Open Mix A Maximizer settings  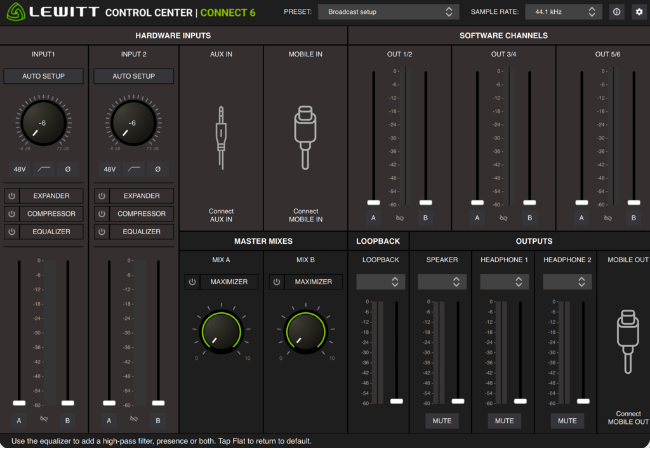point(229,282)
